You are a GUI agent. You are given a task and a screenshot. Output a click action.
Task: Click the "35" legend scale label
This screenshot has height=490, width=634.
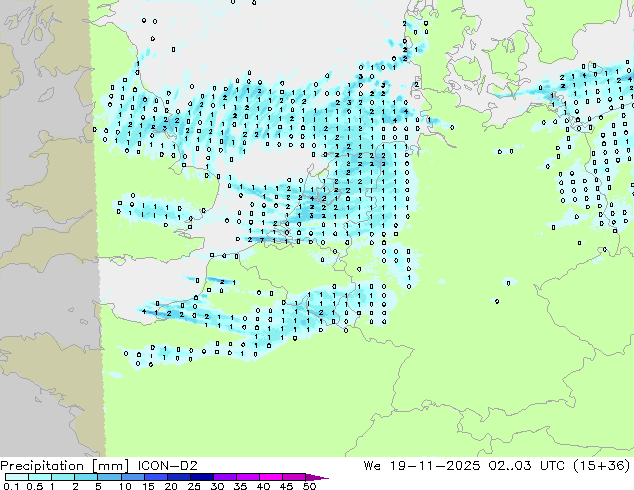click(240, 486)
